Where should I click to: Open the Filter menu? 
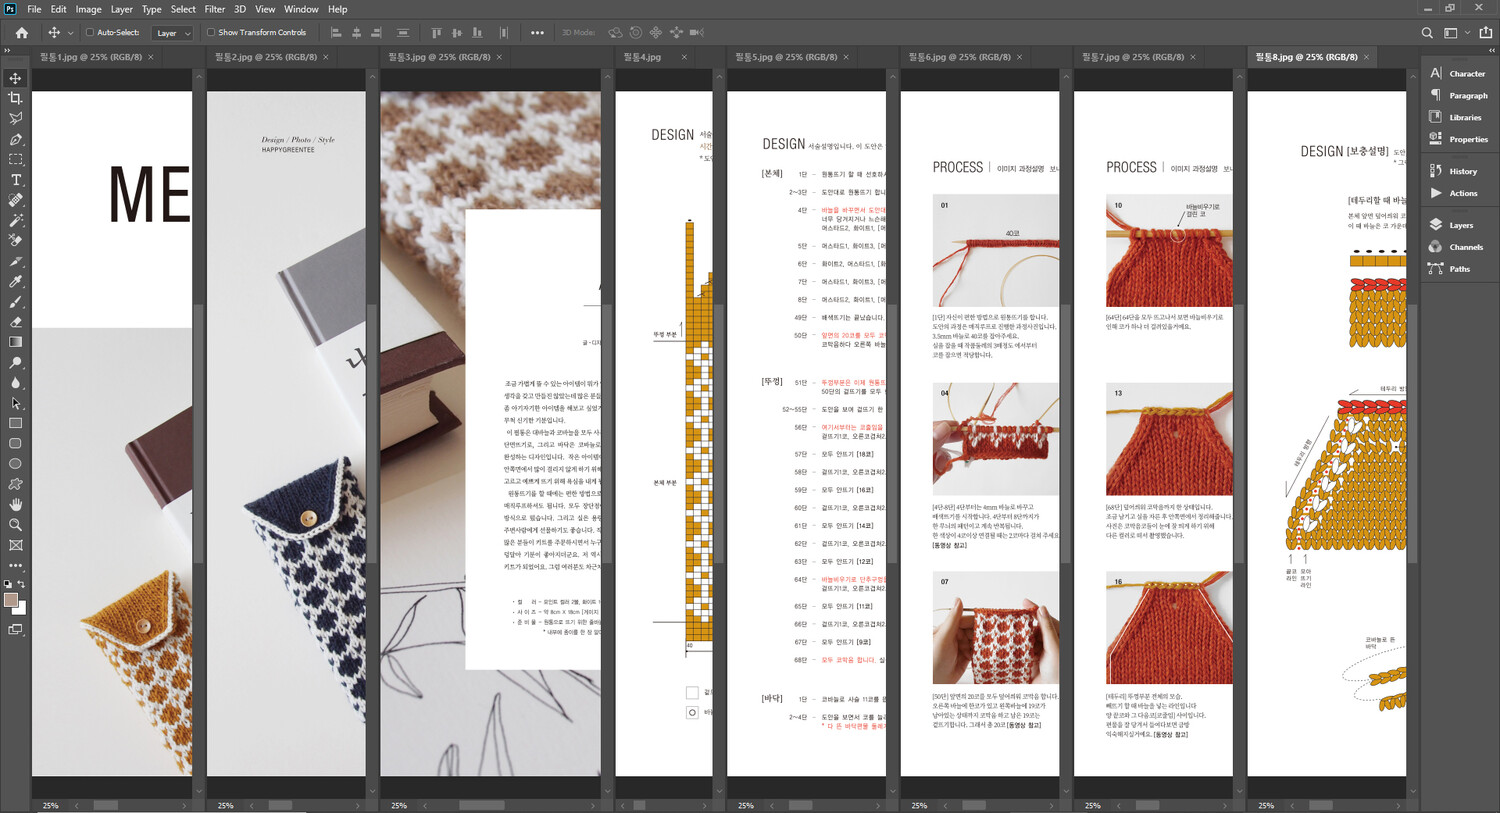(x=214, y=9)
